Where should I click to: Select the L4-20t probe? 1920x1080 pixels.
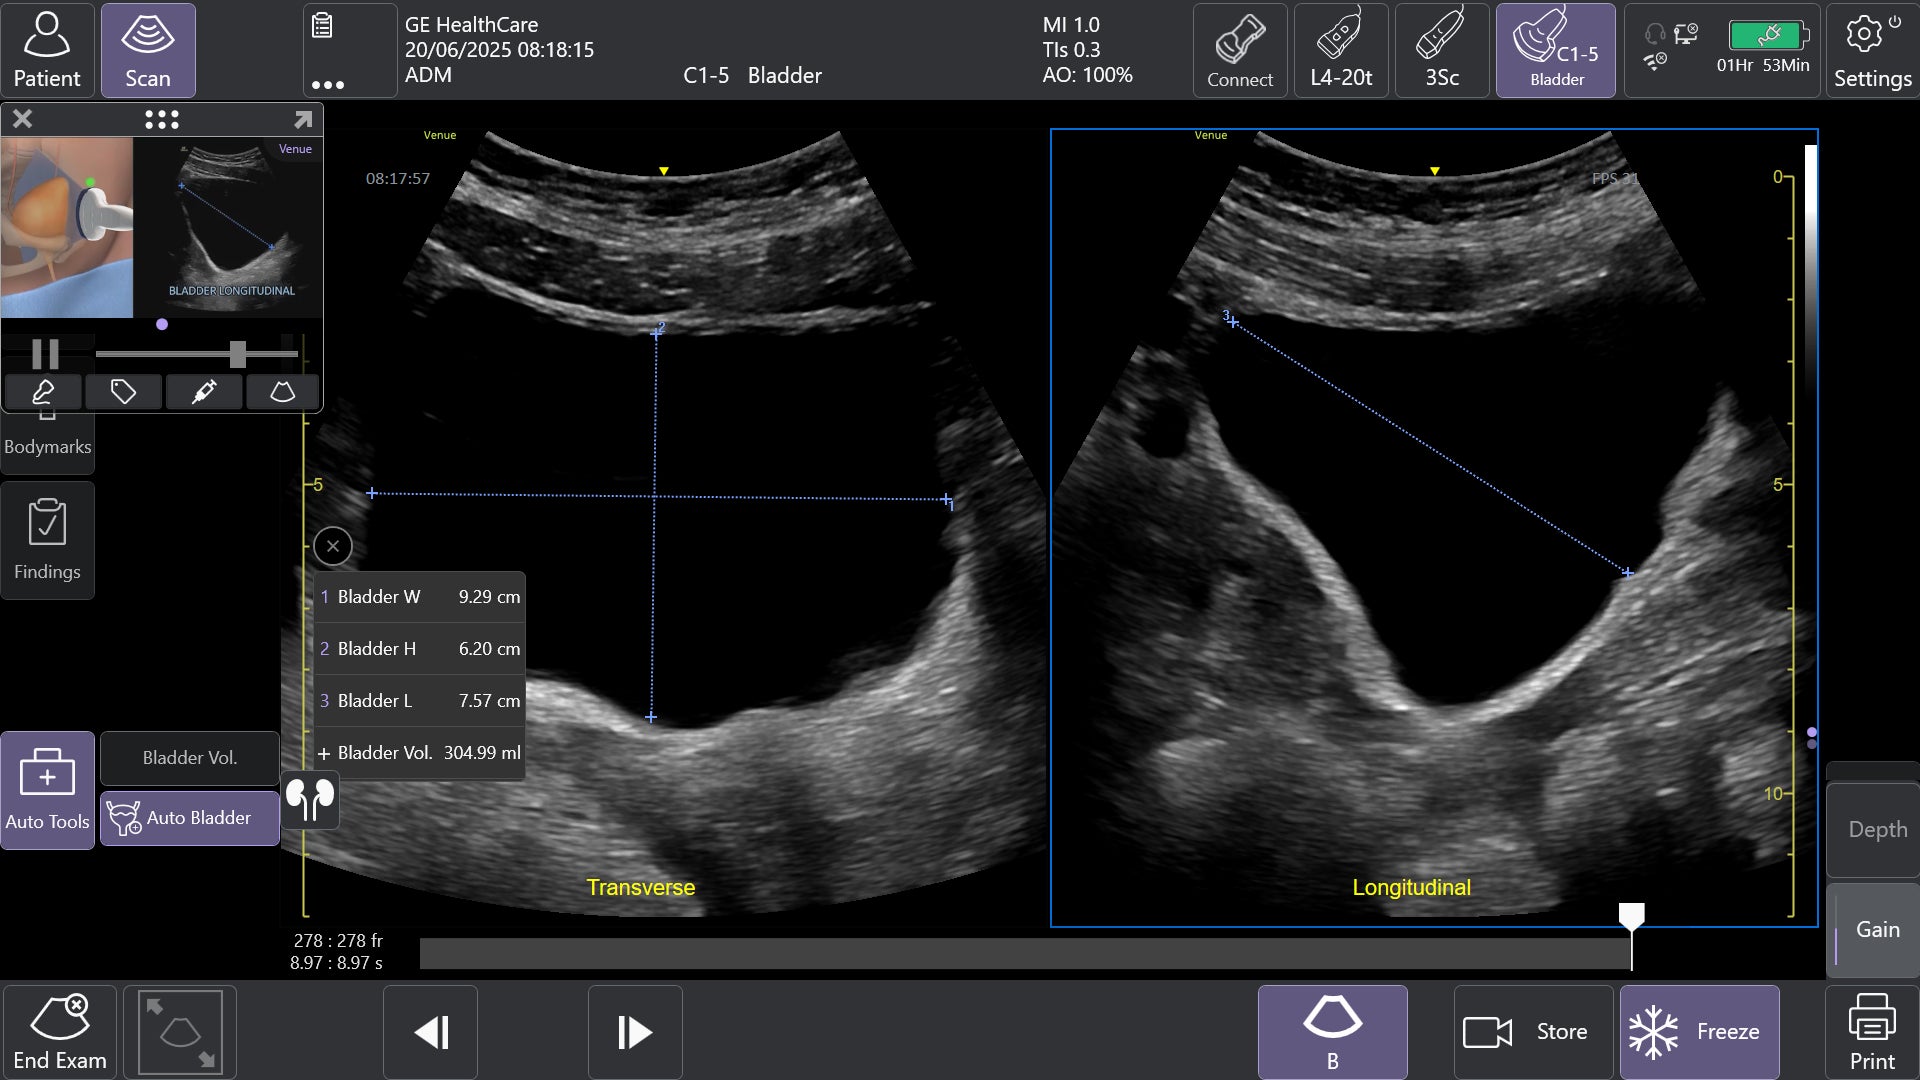point(1340,50)
